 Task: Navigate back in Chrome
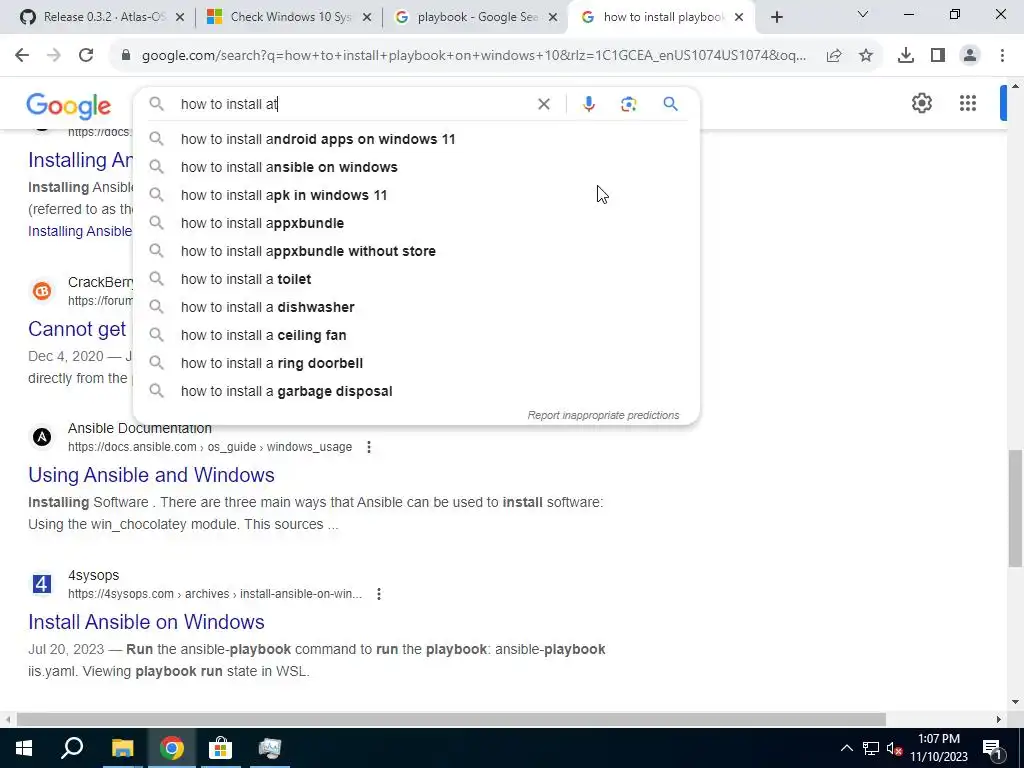pos(22,56)
